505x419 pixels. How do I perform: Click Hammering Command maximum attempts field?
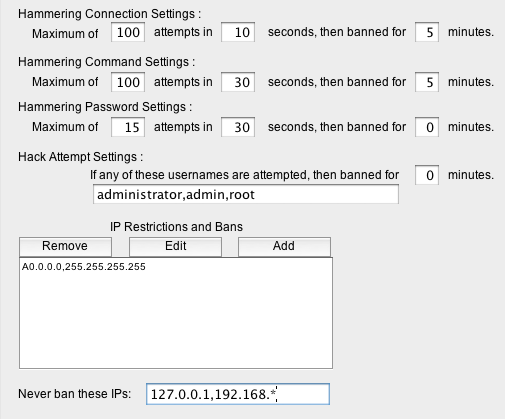[x=128, y=82]
